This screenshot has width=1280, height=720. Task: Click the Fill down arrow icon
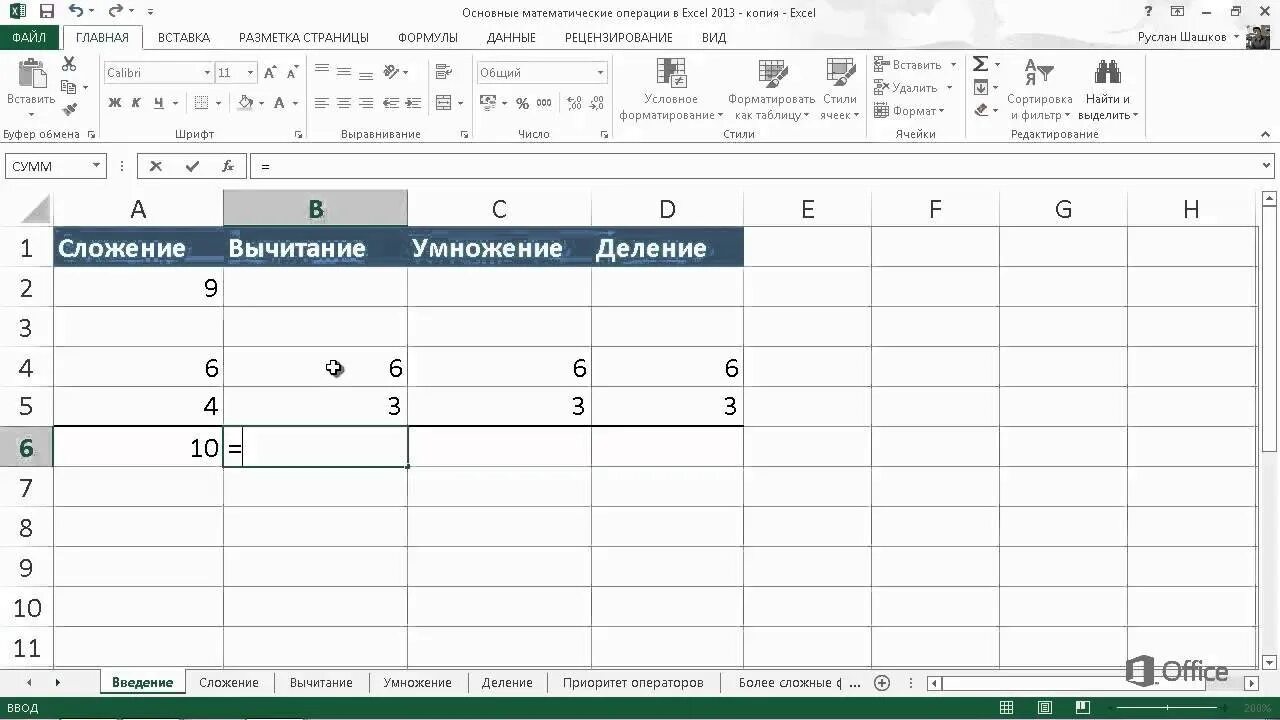pos(981,88)
